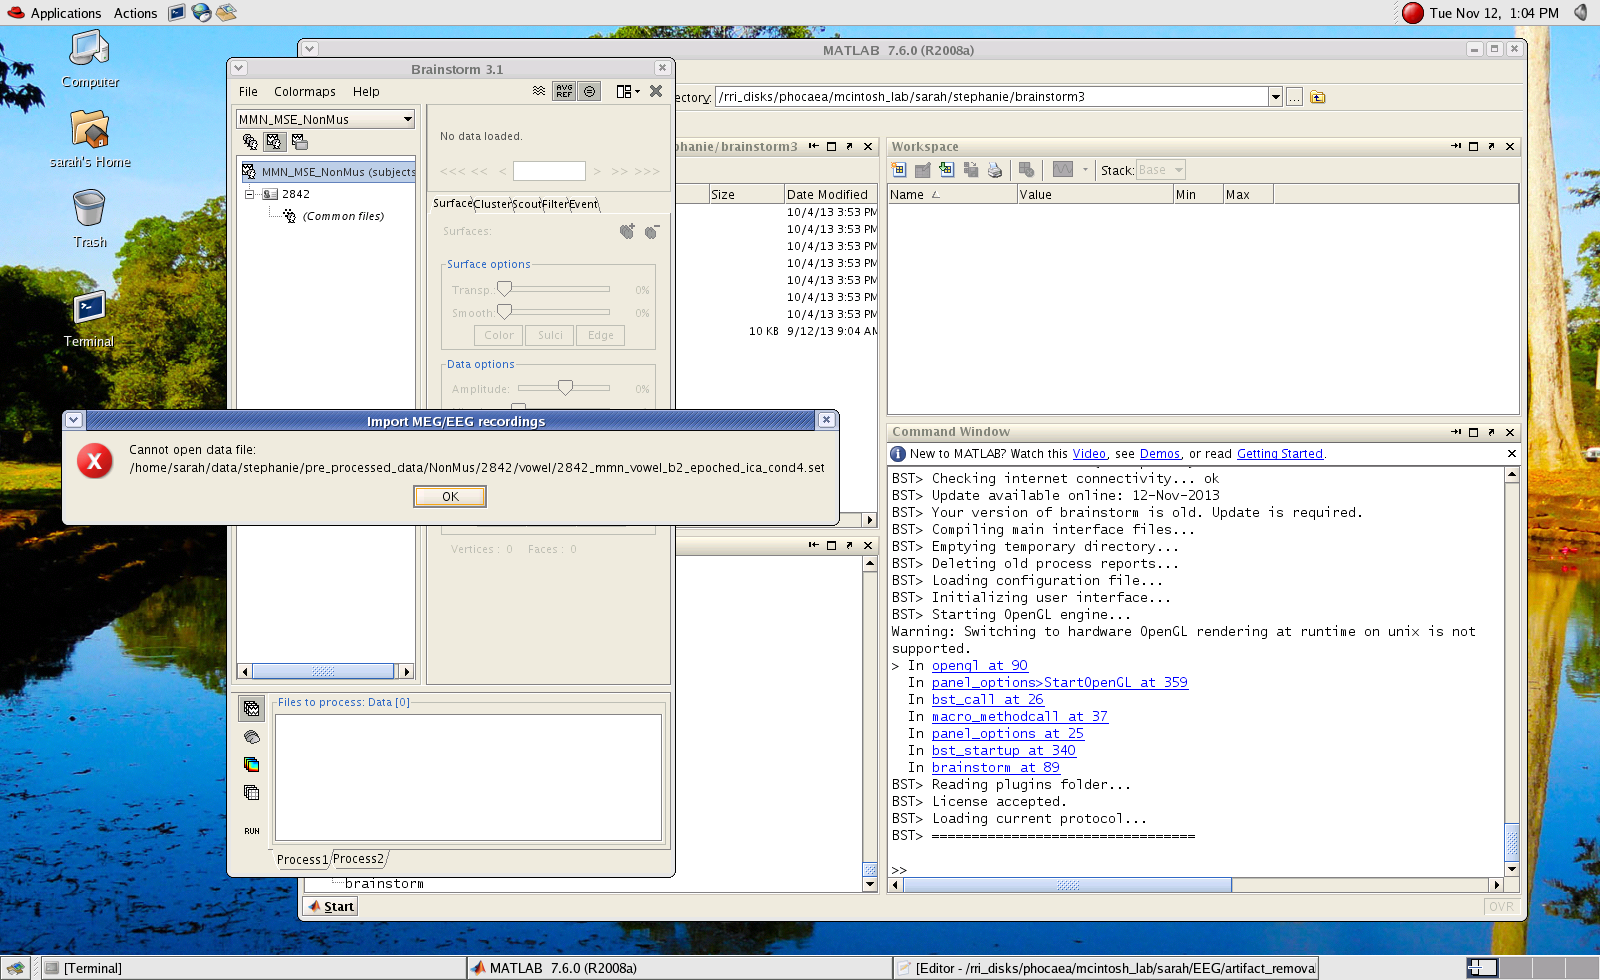
Task: Click the remove surface icon
Action: click(651, 231)
